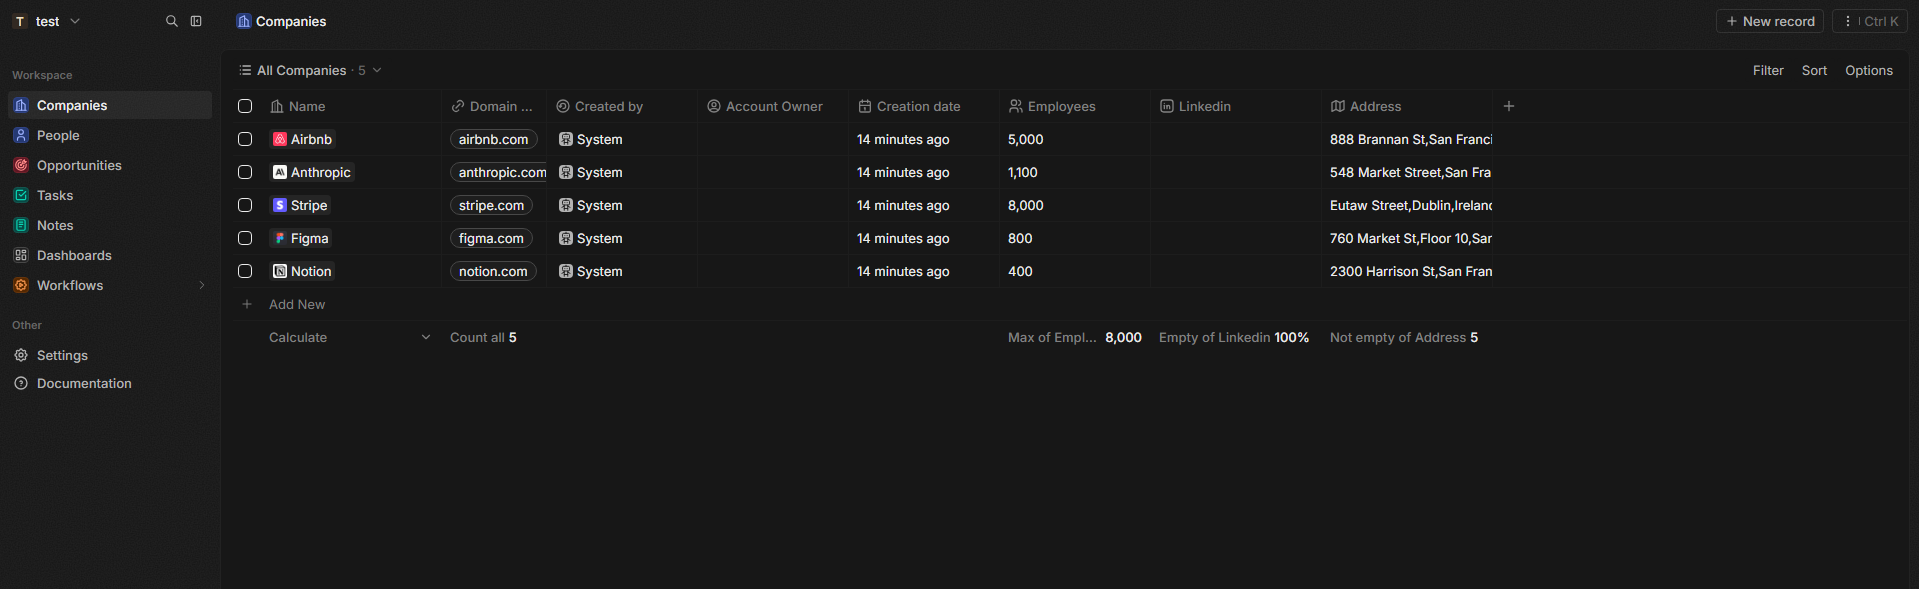1919x589 pixels.
Task: Click Anthropic's employees value 1,100
Action: [x=1023, y=172]
